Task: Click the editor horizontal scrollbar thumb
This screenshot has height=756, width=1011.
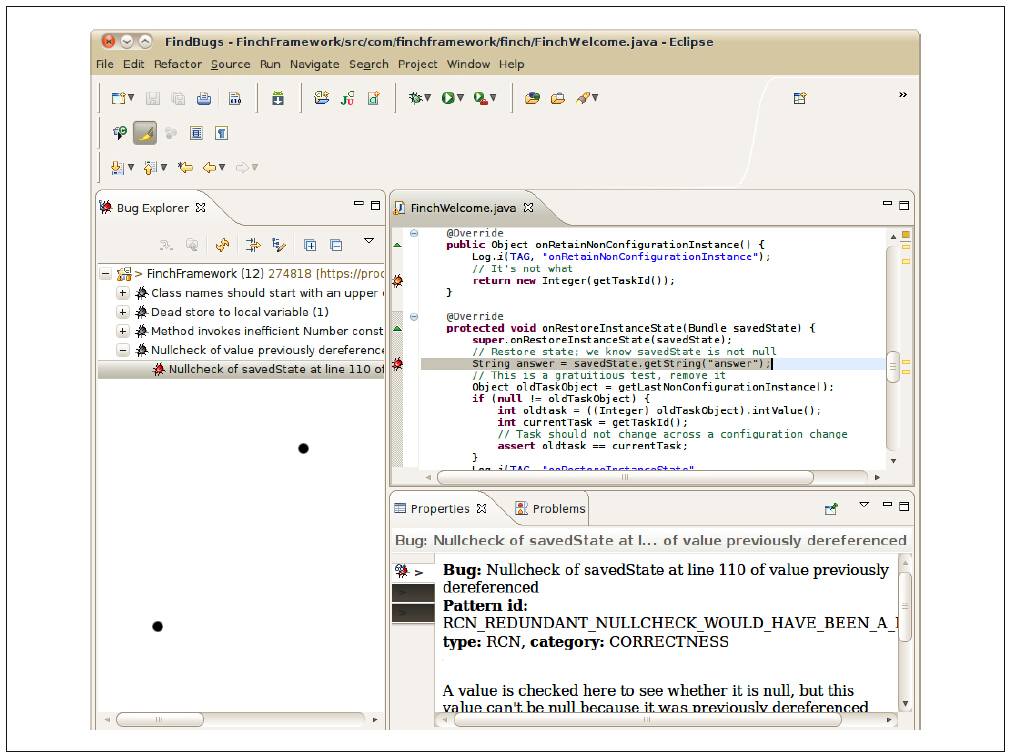Action: tap(625, 478)
